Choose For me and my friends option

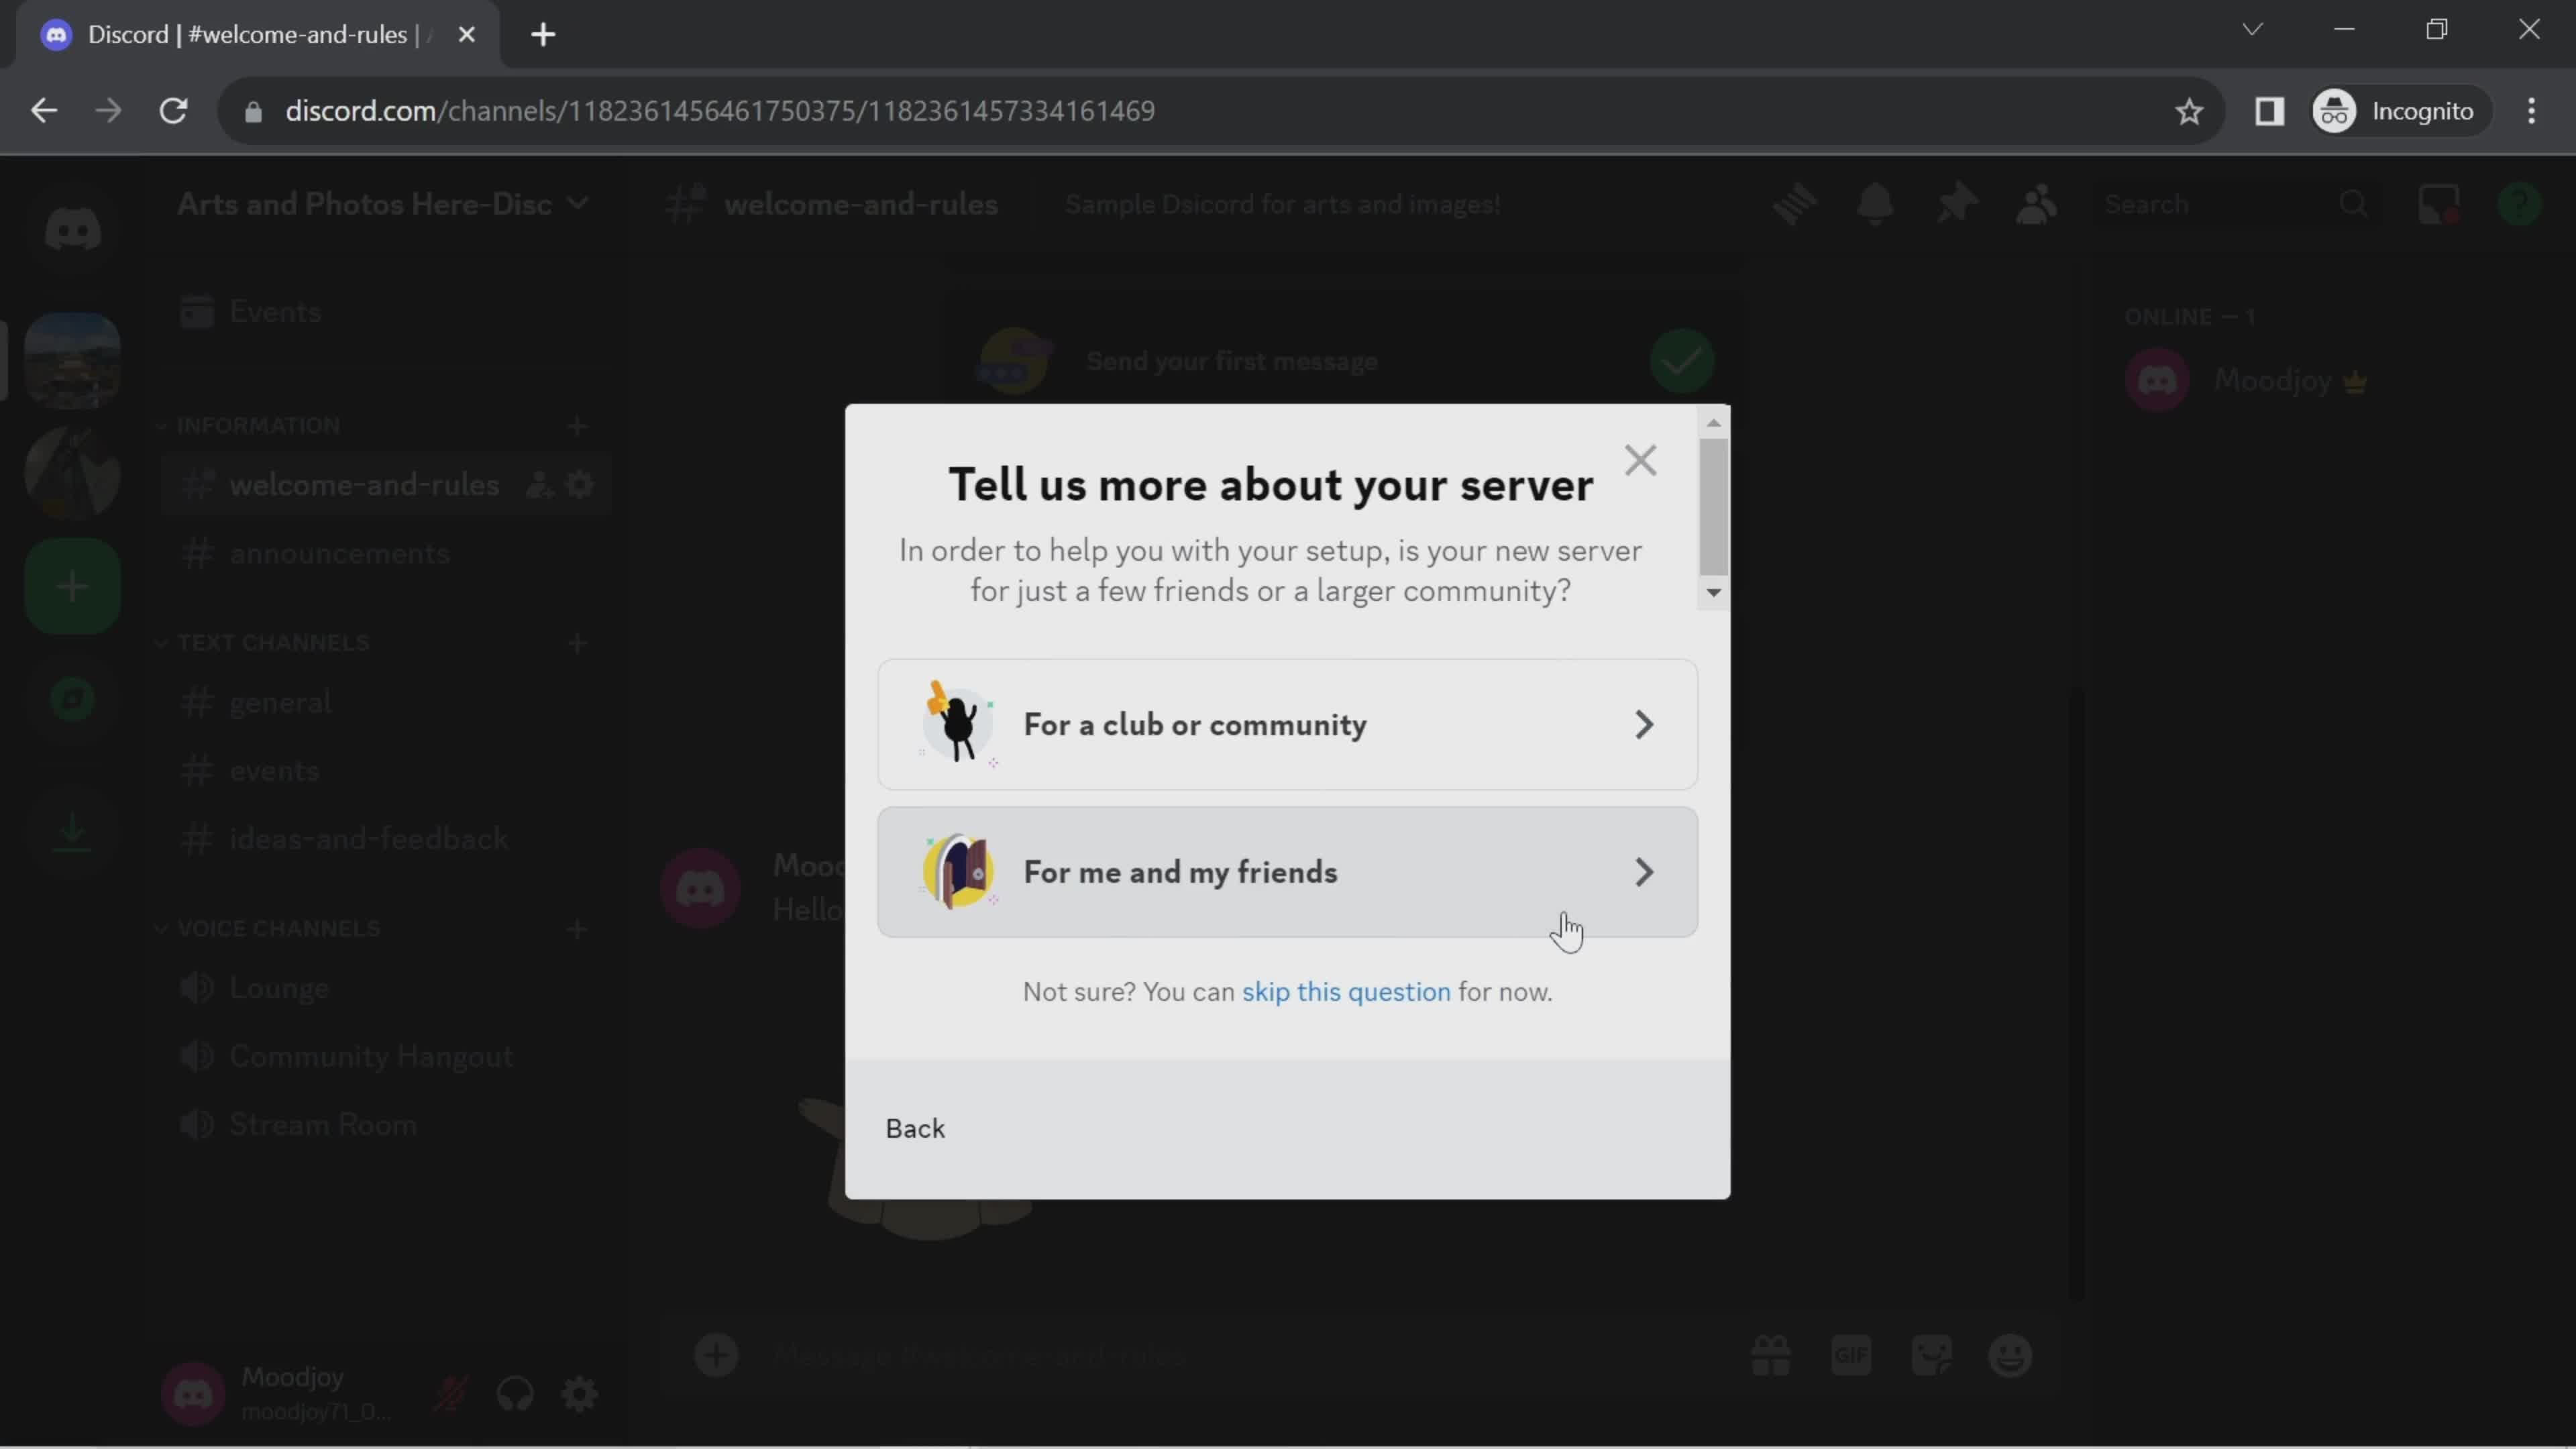point(1287,872)
